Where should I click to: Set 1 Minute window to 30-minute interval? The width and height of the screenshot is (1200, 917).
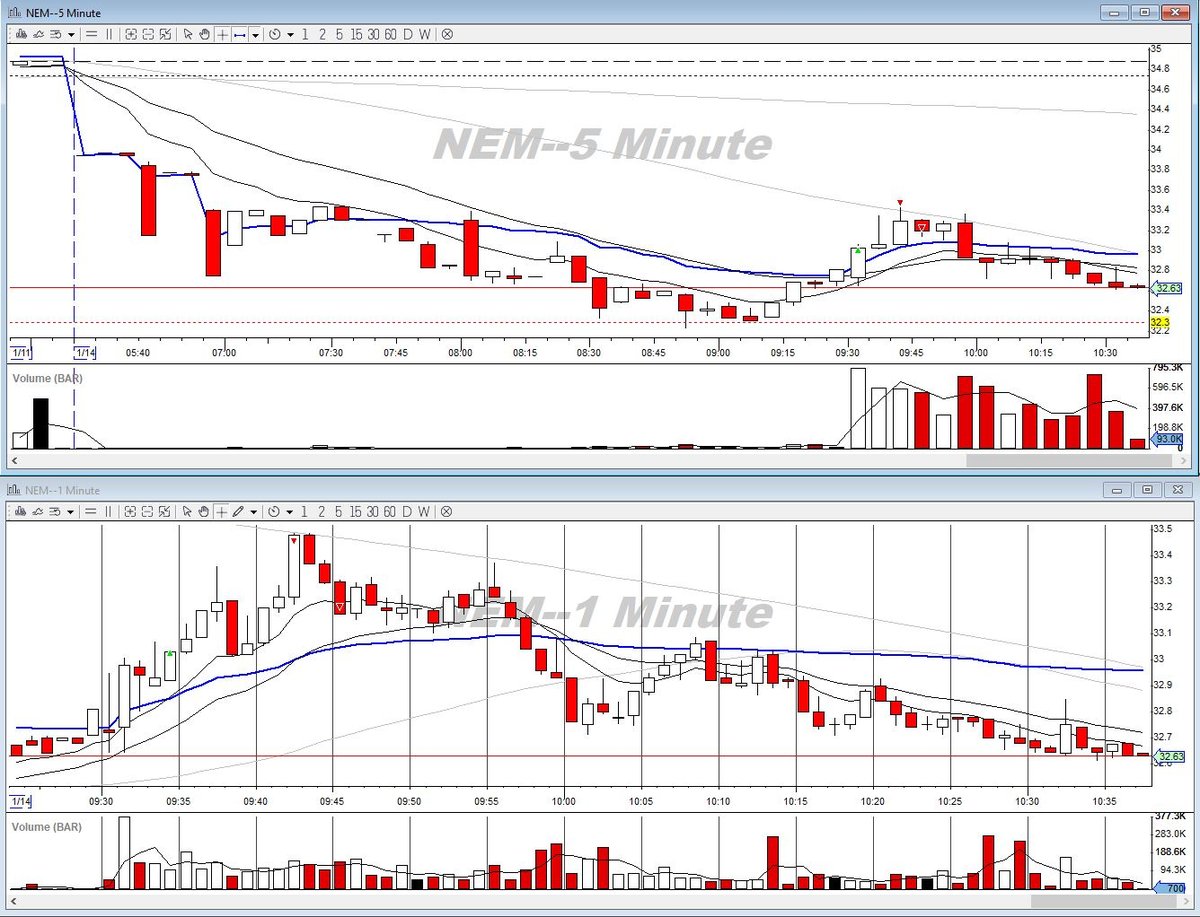tap(372, 512)
